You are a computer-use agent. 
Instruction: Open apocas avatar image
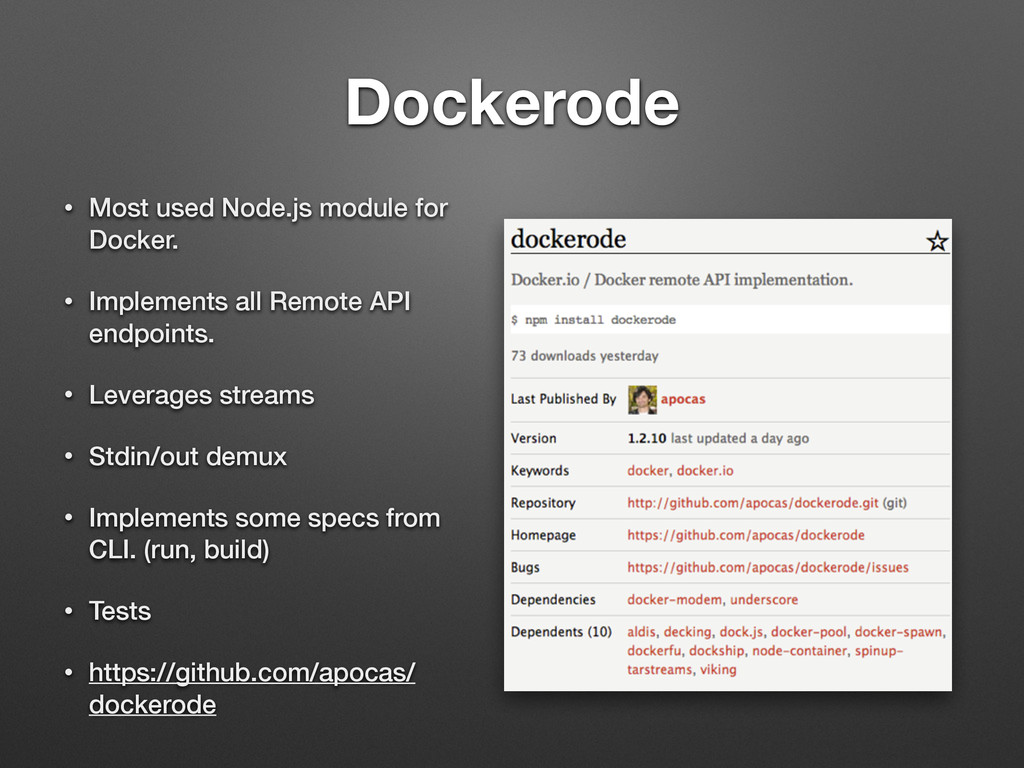coord(642,400)
